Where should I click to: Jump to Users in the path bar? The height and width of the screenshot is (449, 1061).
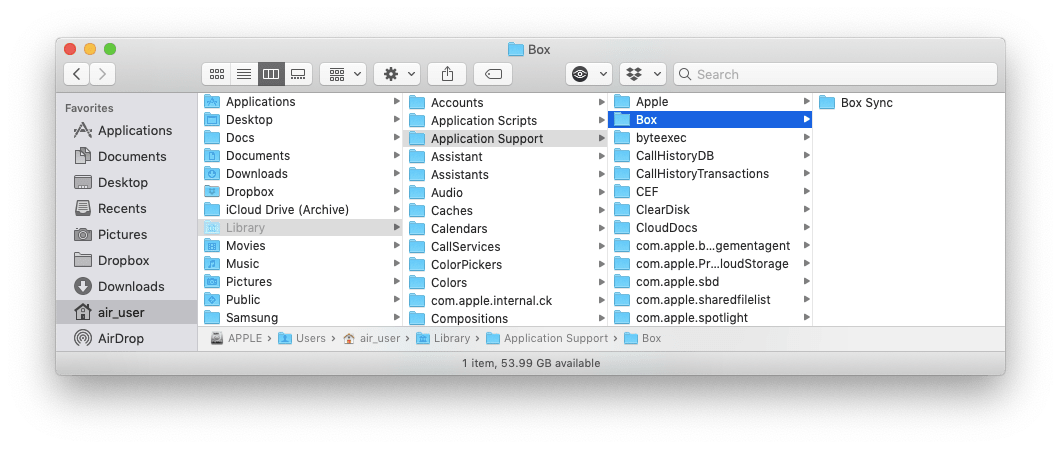tap(302, 338)
